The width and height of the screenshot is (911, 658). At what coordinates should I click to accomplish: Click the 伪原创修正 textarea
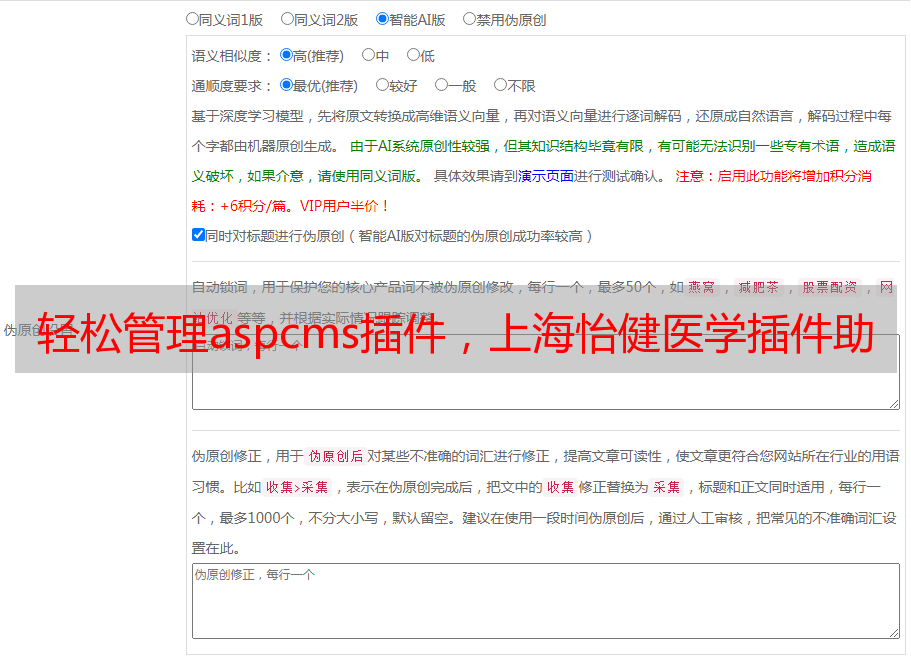click(546, 601)
